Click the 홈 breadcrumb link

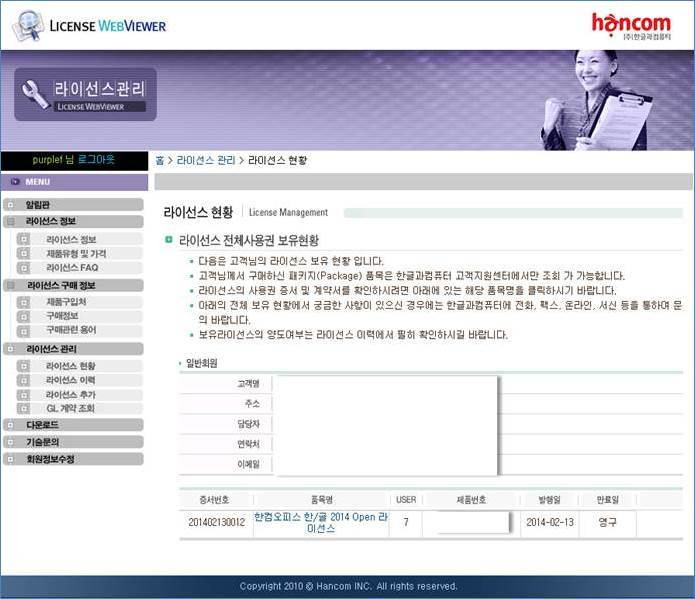pos(160,161)
